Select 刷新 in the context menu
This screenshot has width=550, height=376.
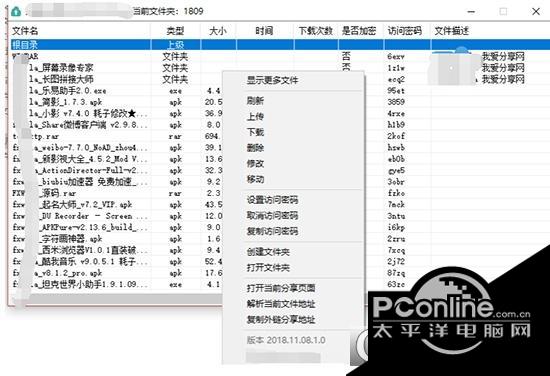(x=255, y=101)
